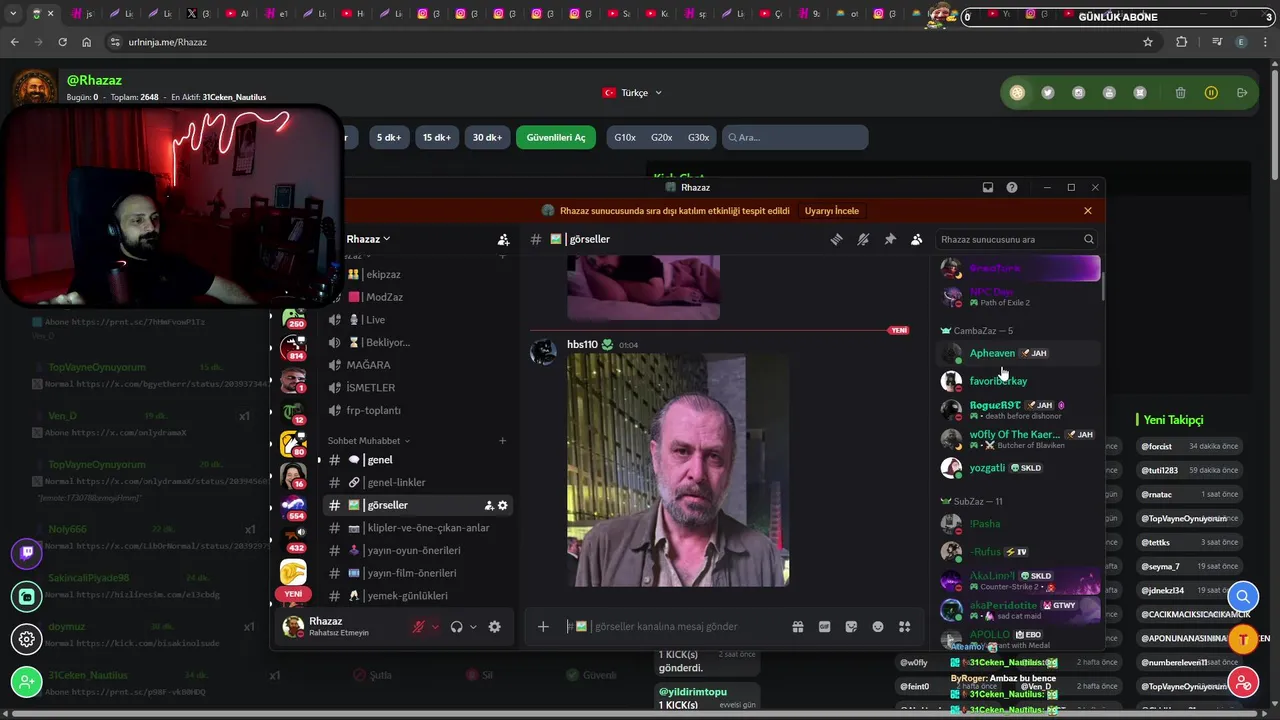Click the Discord inbox icon in title bar
This screenshot has width=1280, height=720.
(x=988, y=187)
